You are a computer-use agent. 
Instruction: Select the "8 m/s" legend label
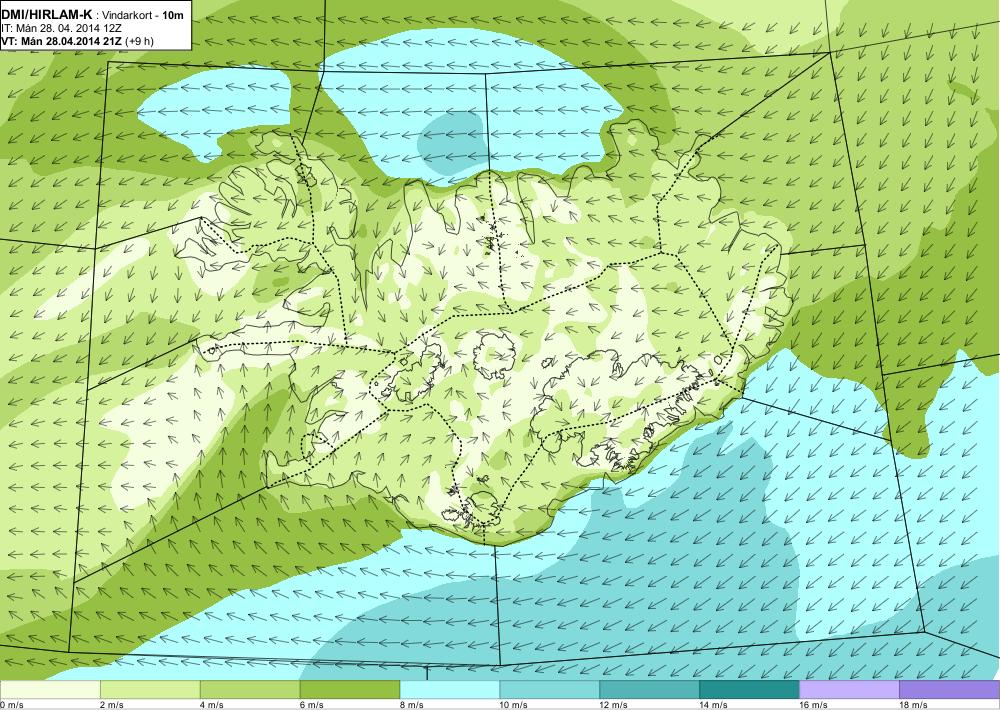[x=412, y=705]
